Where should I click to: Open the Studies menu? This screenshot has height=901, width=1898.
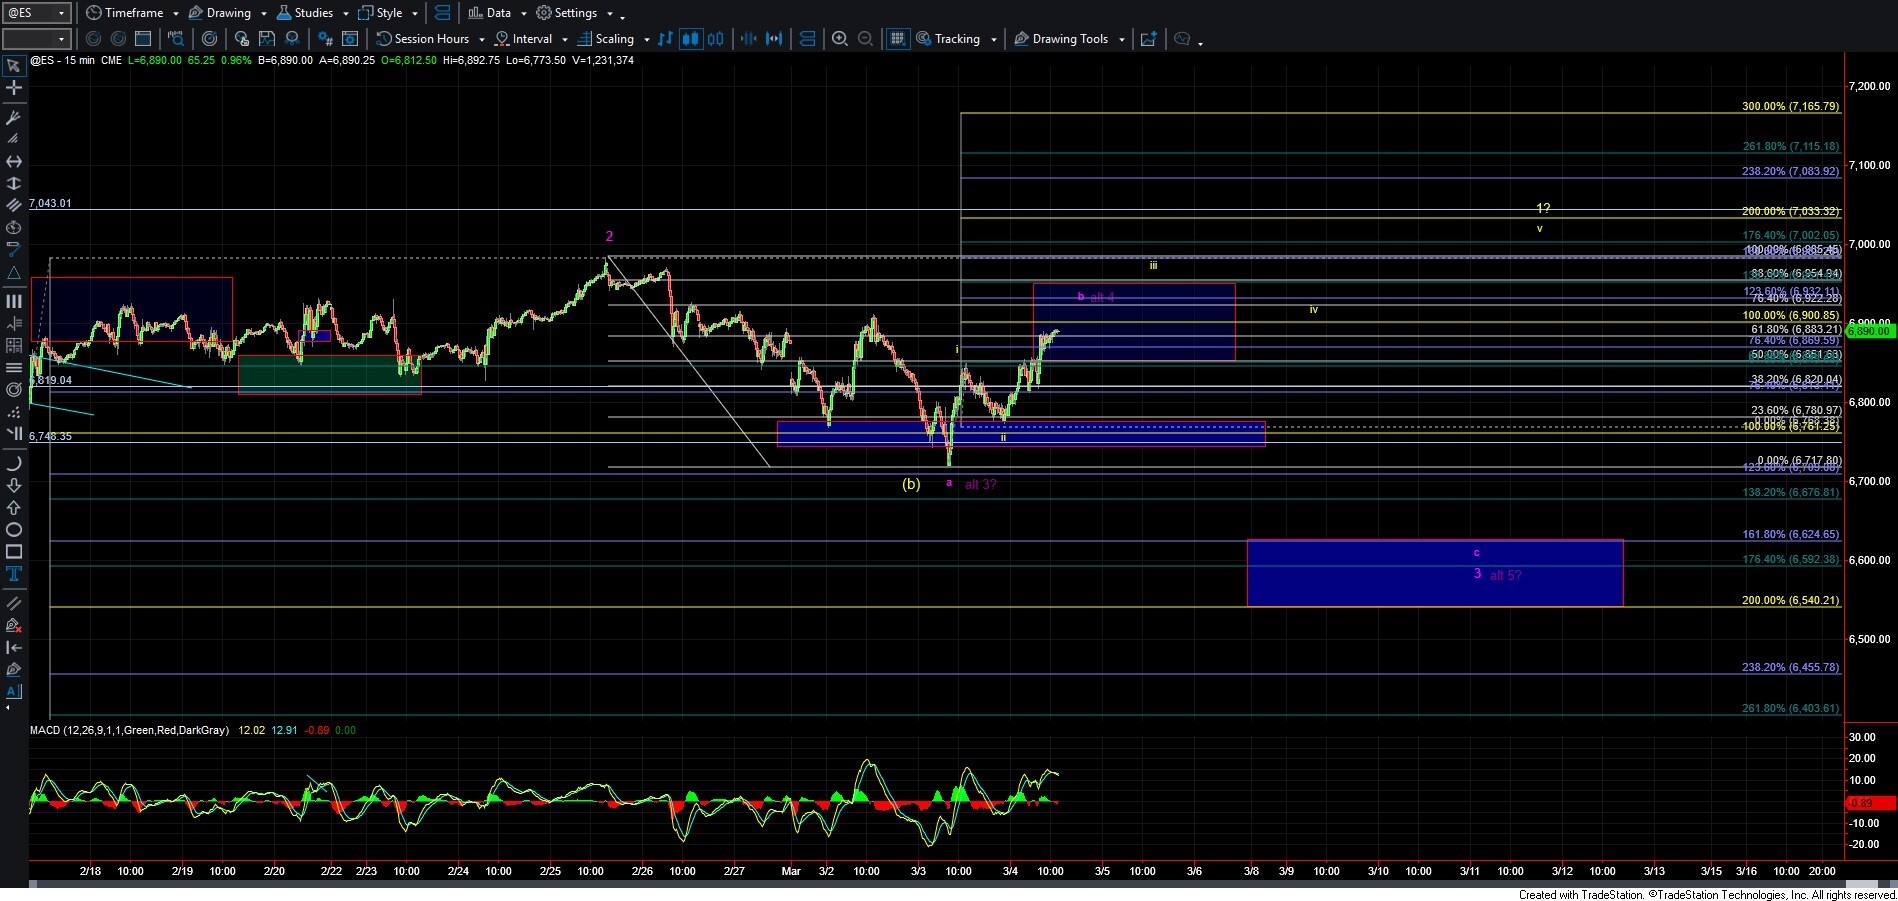pyautogui.click(x=312, y=13)
